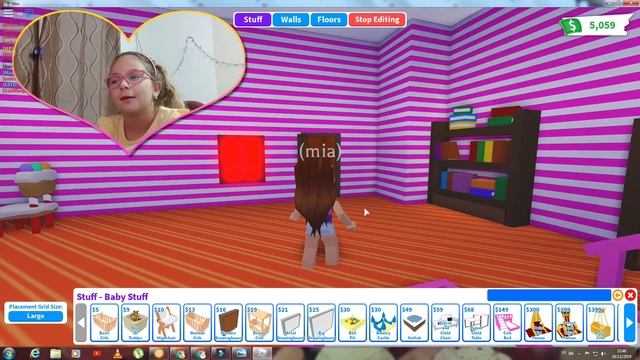This screenshot has height=360, width=640.
Task: Open the Roblox hamburger menu
Action: [8, 13]
